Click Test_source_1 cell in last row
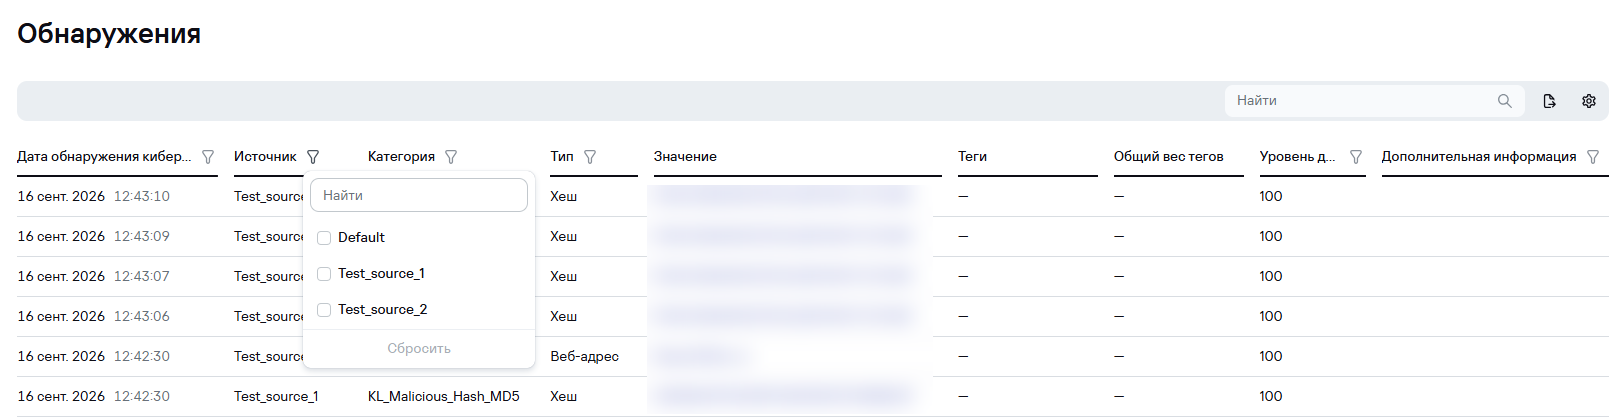The image size is (1618, 420). (x=276, y=397)
